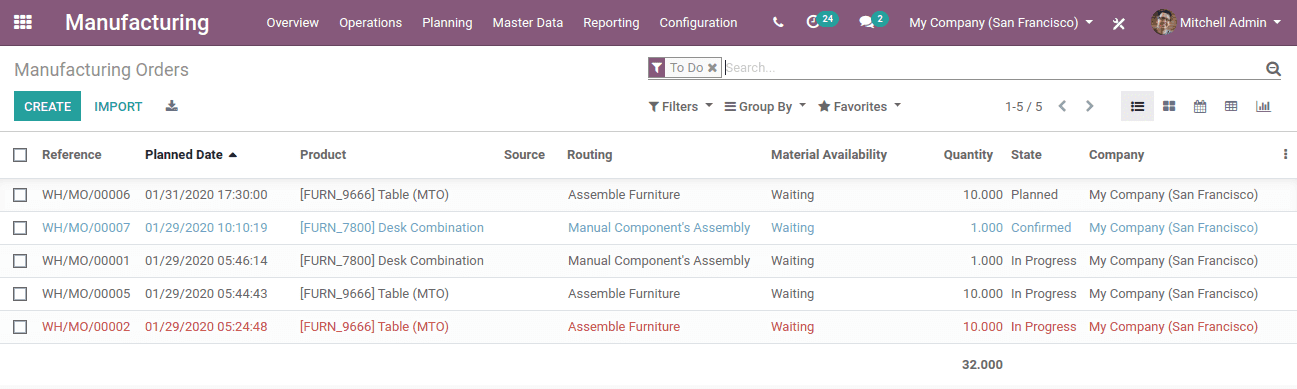Toggle select-all checkbox in header
The image size is (1297, 389).
tap(20, 154)
